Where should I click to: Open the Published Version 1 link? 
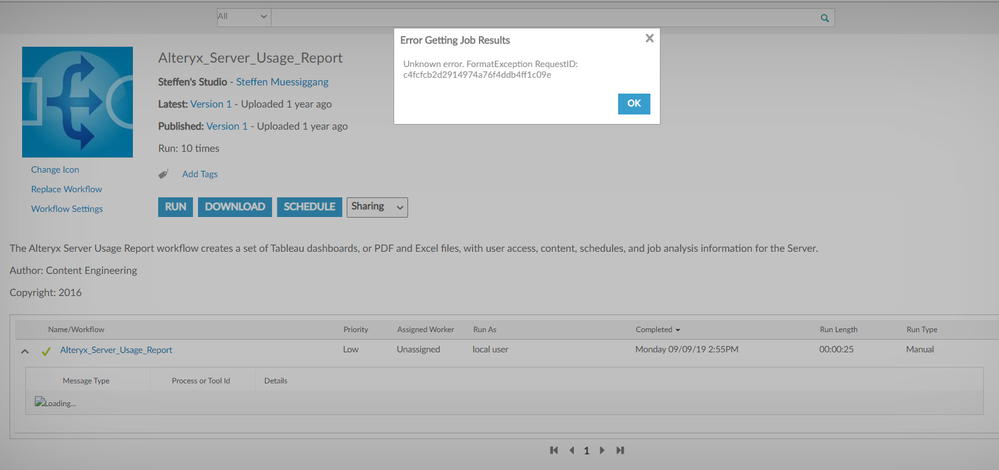(227, 126)
